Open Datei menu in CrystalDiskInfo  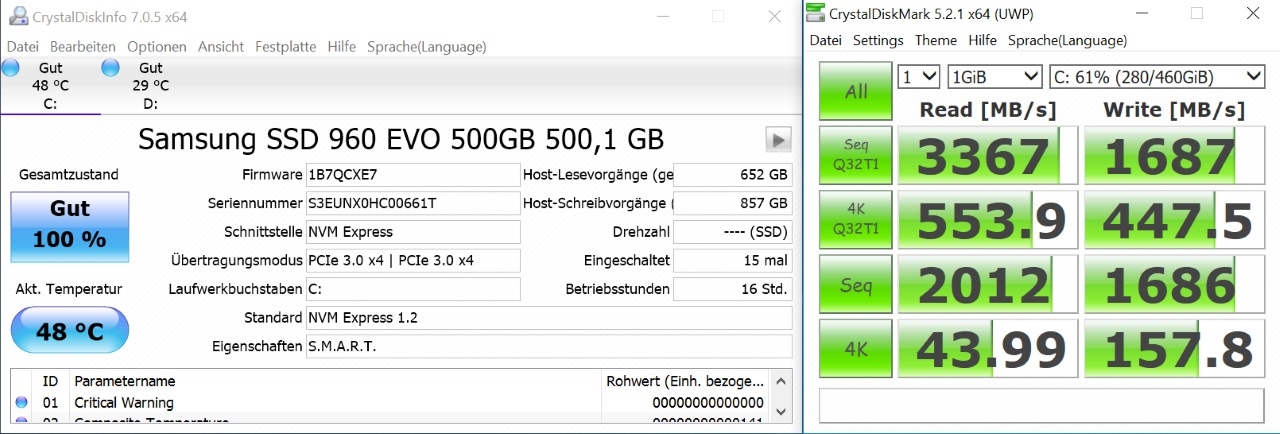(x=22, y=47)
